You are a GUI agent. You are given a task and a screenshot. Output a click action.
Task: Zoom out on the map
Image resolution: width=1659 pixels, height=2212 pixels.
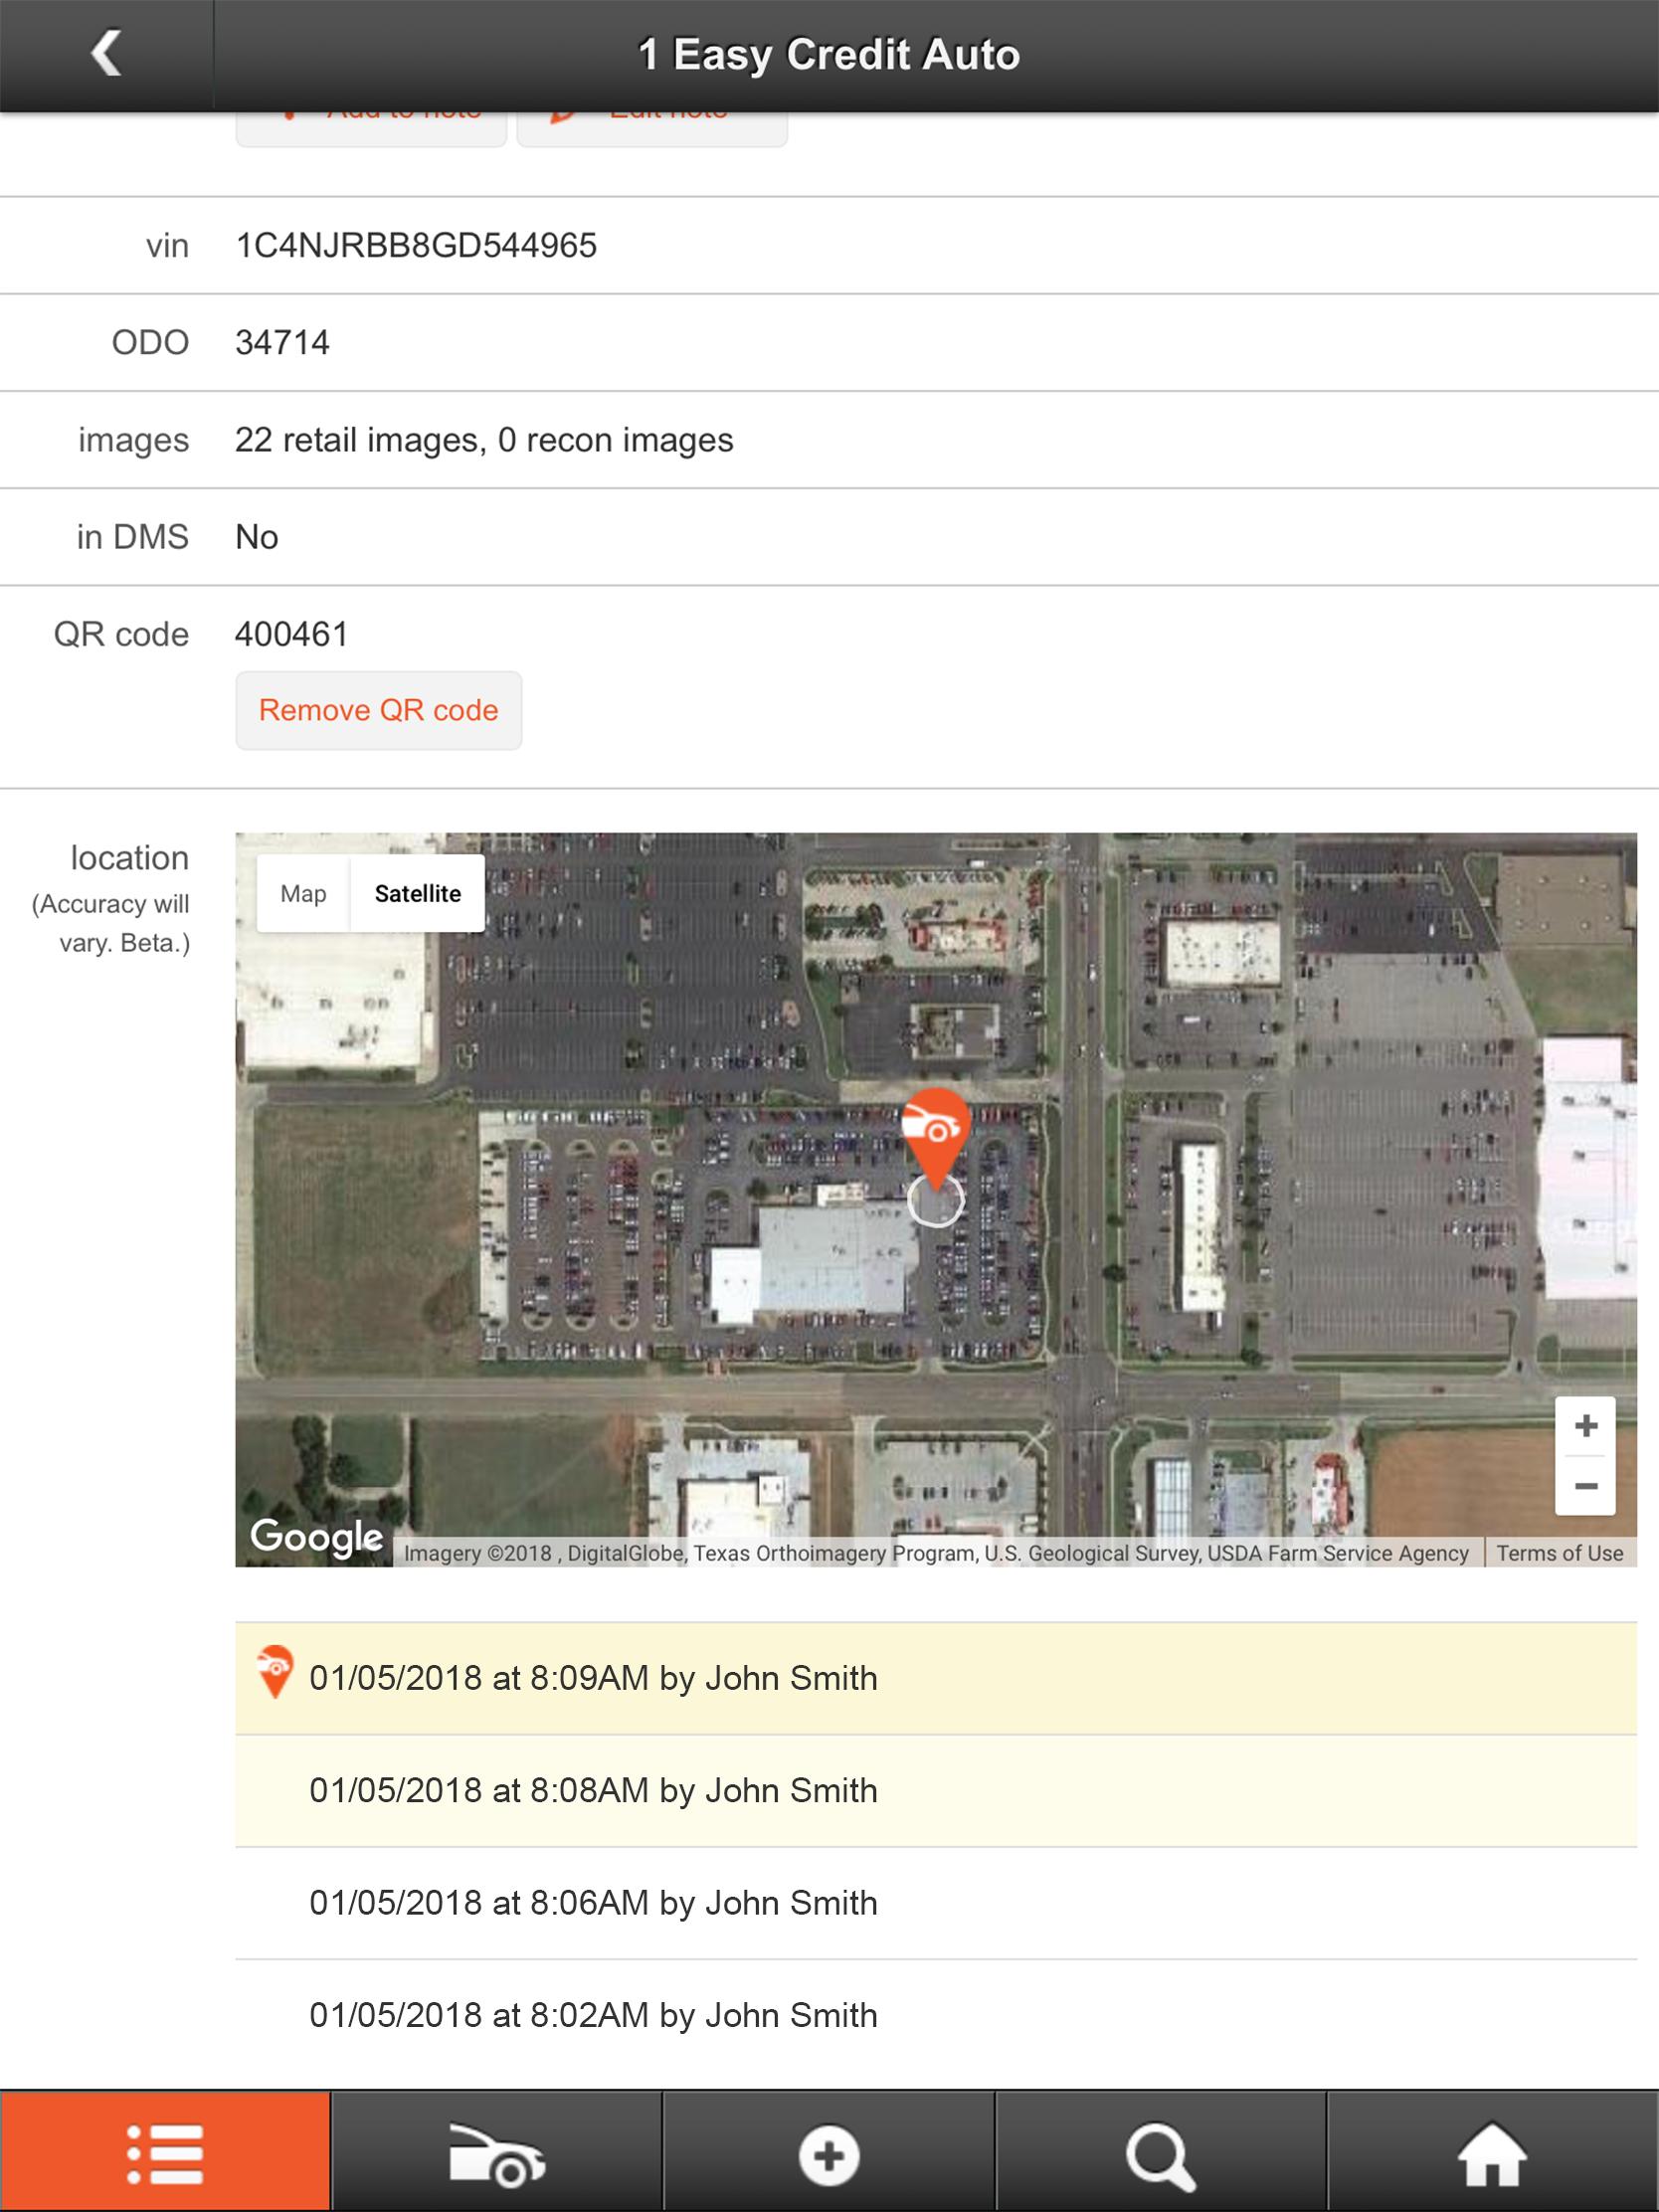[1585, 1486]
